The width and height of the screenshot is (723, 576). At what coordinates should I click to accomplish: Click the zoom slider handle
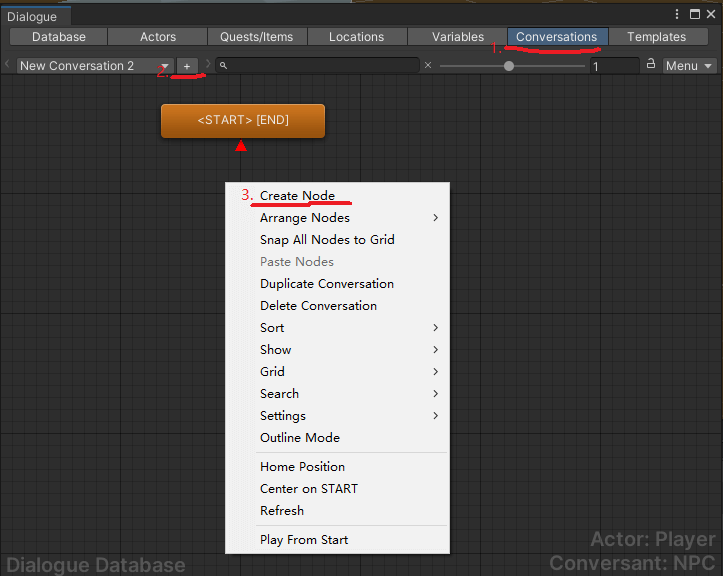click(509, 66)
